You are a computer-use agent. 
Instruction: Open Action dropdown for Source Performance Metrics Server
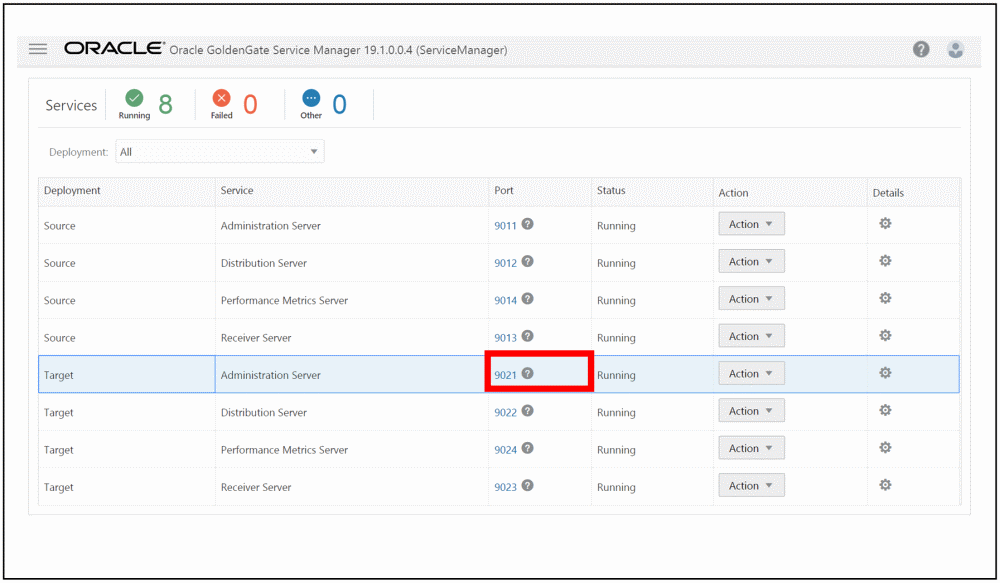click(751, 299)
